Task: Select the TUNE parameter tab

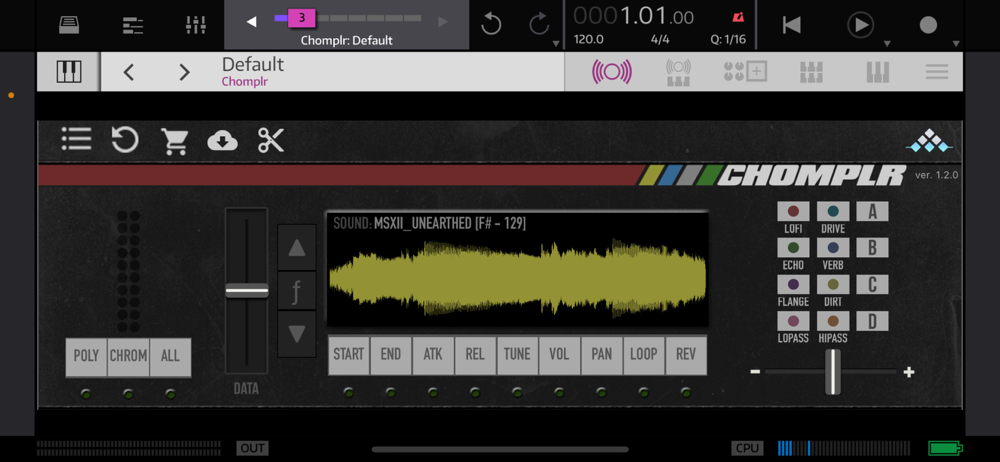Action: click(517, 354)
